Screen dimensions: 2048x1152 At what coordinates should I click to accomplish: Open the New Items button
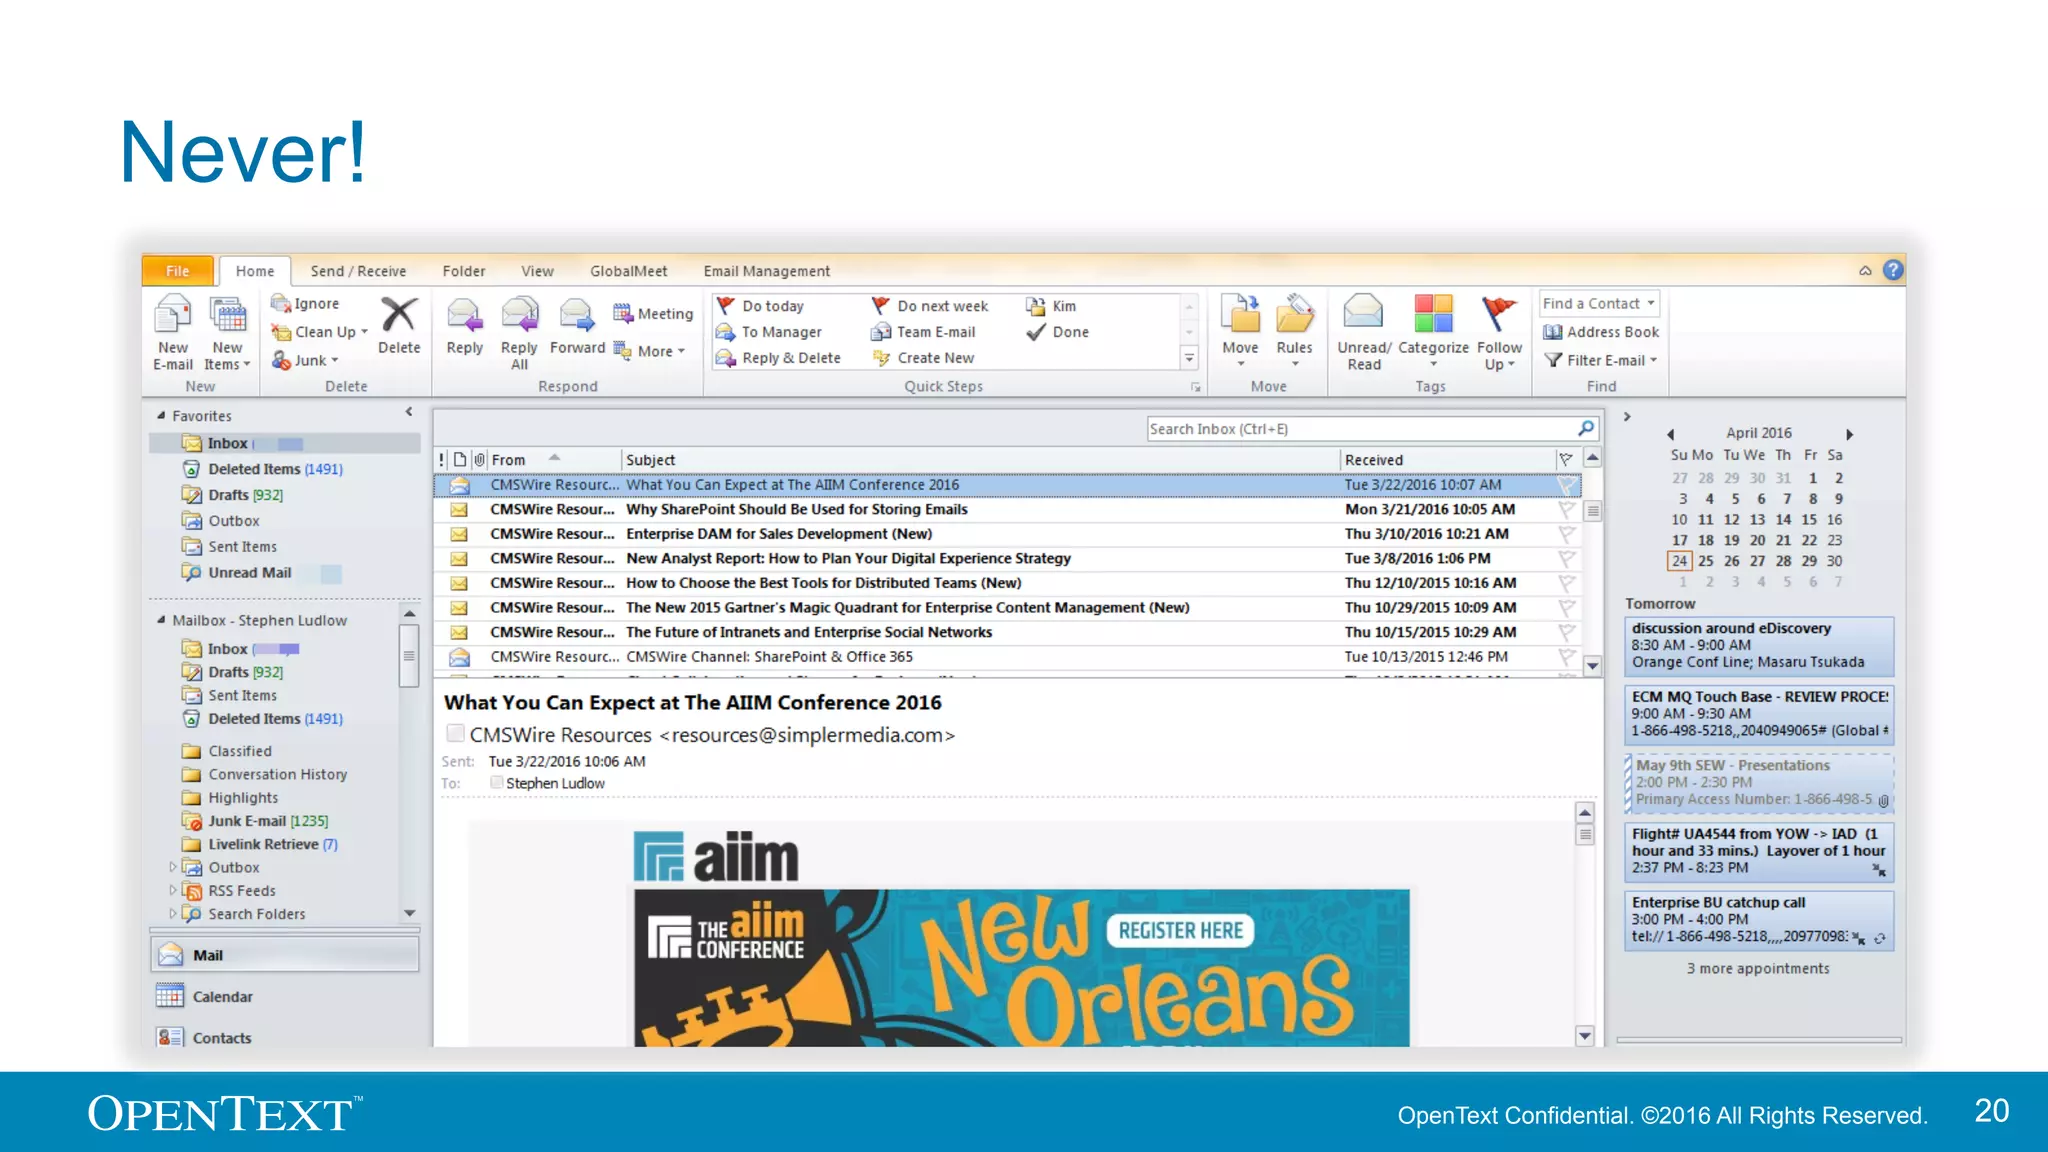coord(228,333)
